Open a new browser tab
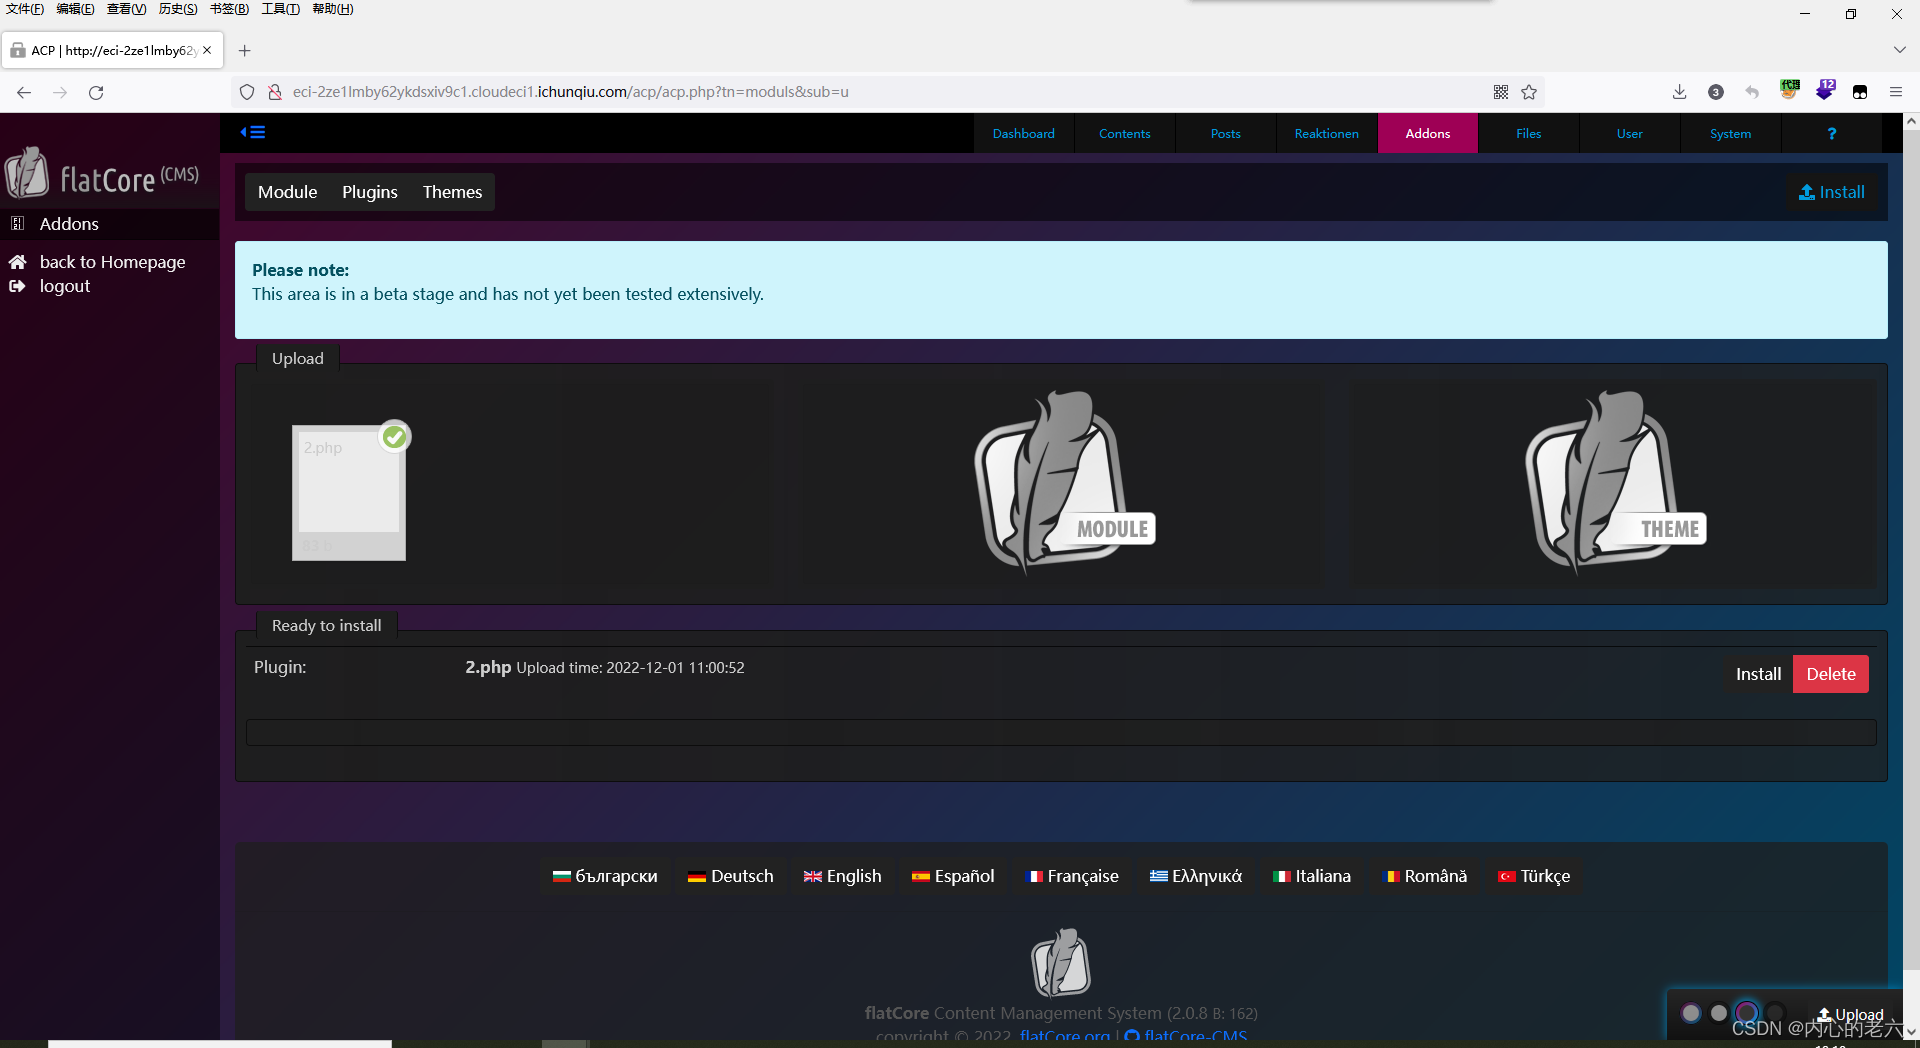1920x1048 pixels. click(x=244, y=50)
